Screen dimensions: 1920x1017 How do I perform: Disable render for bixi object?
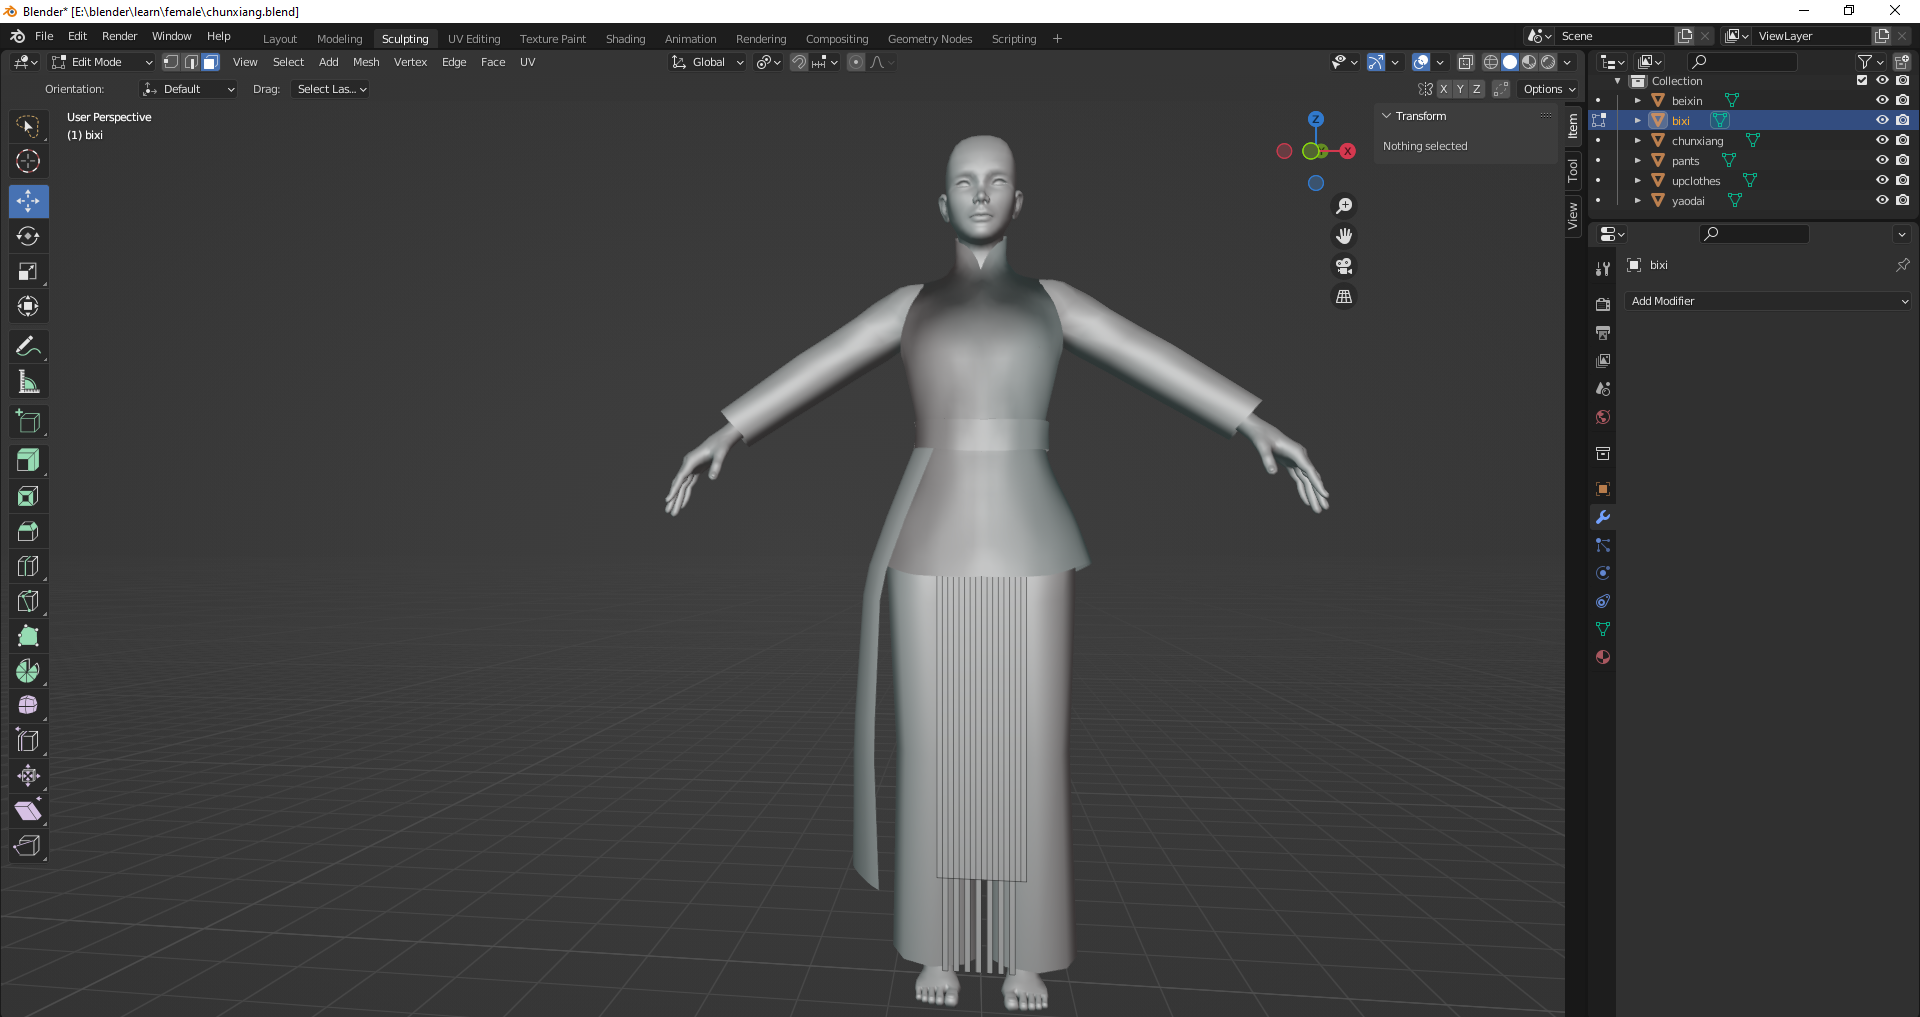tap(1902, 120)
